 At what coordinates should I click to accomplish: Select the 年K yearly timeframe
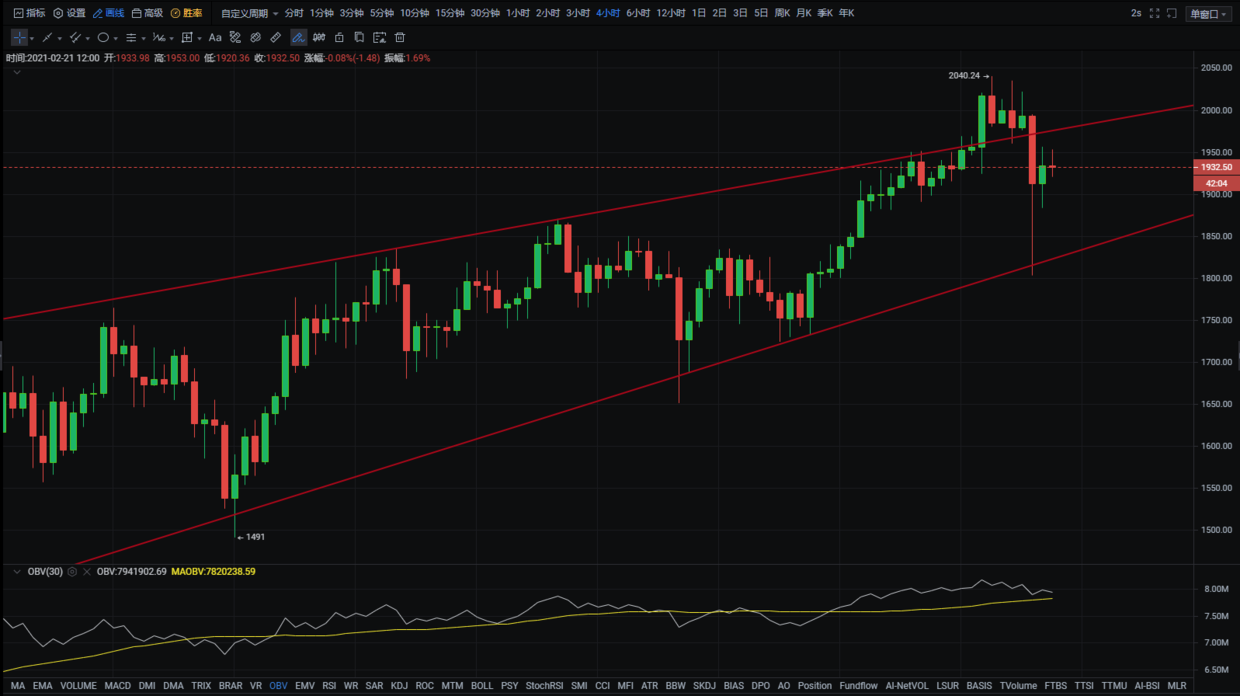click(x=847, y=13)
